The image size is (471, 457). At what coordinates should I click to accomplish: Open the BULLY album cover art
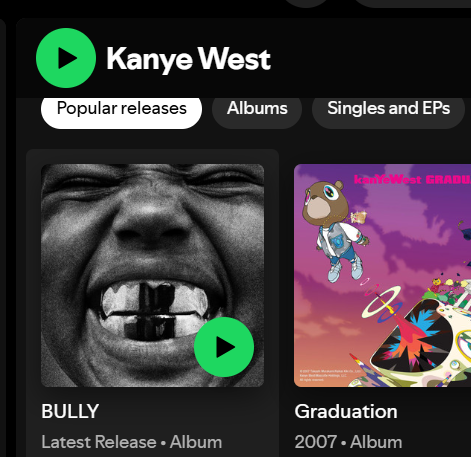[153, 275]
